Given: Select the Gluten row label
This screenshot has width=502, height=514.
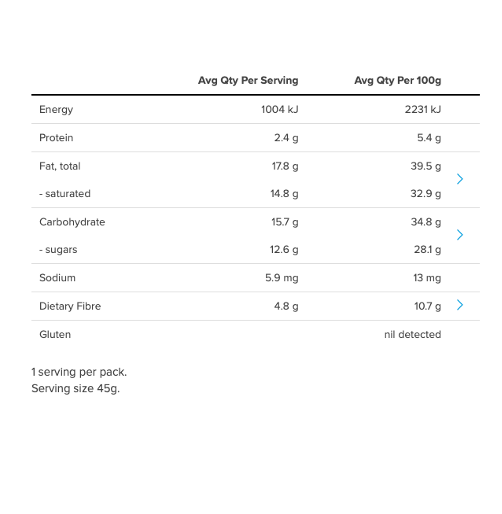Looking at the screenshot, I should pos(55,334).
